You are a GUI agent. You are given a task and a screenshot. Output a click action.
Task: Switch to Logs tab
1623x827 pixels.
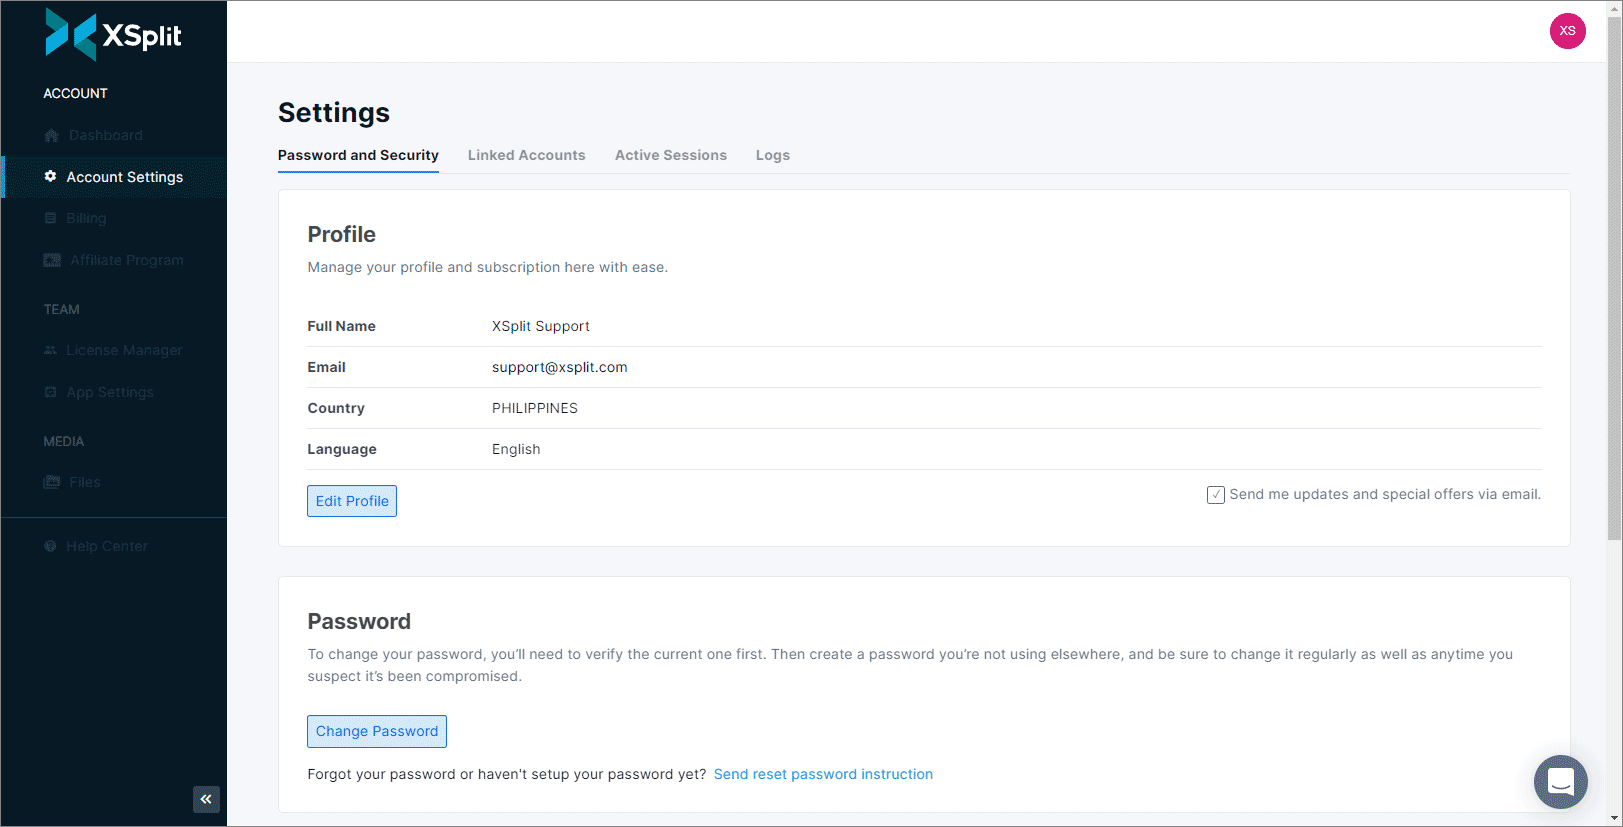click(773, 155)
